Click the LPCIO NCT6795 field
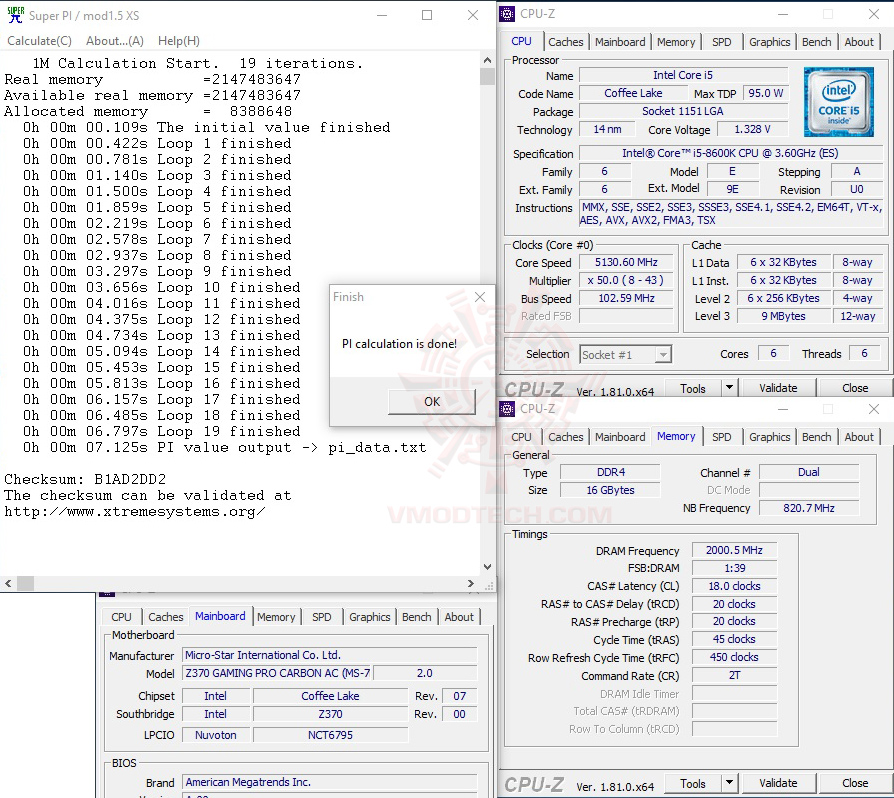This screenshot has height=798, width=894. [x=330, y=735]
